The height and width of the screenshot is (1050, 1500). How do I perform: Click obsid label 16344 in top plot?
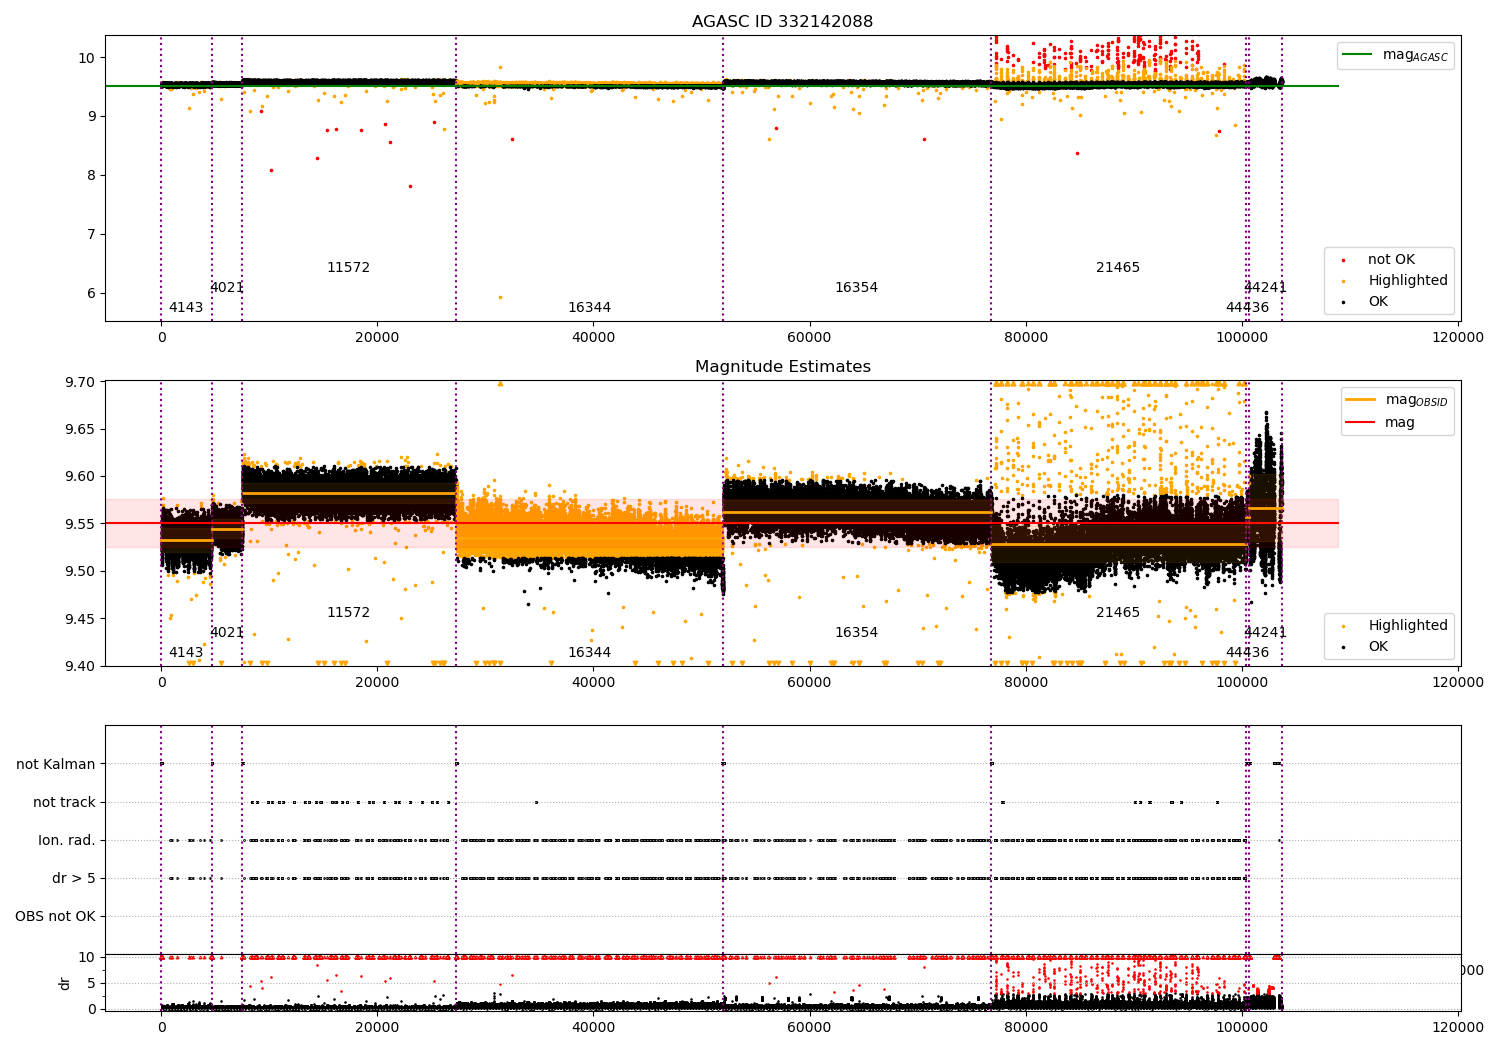589,308
